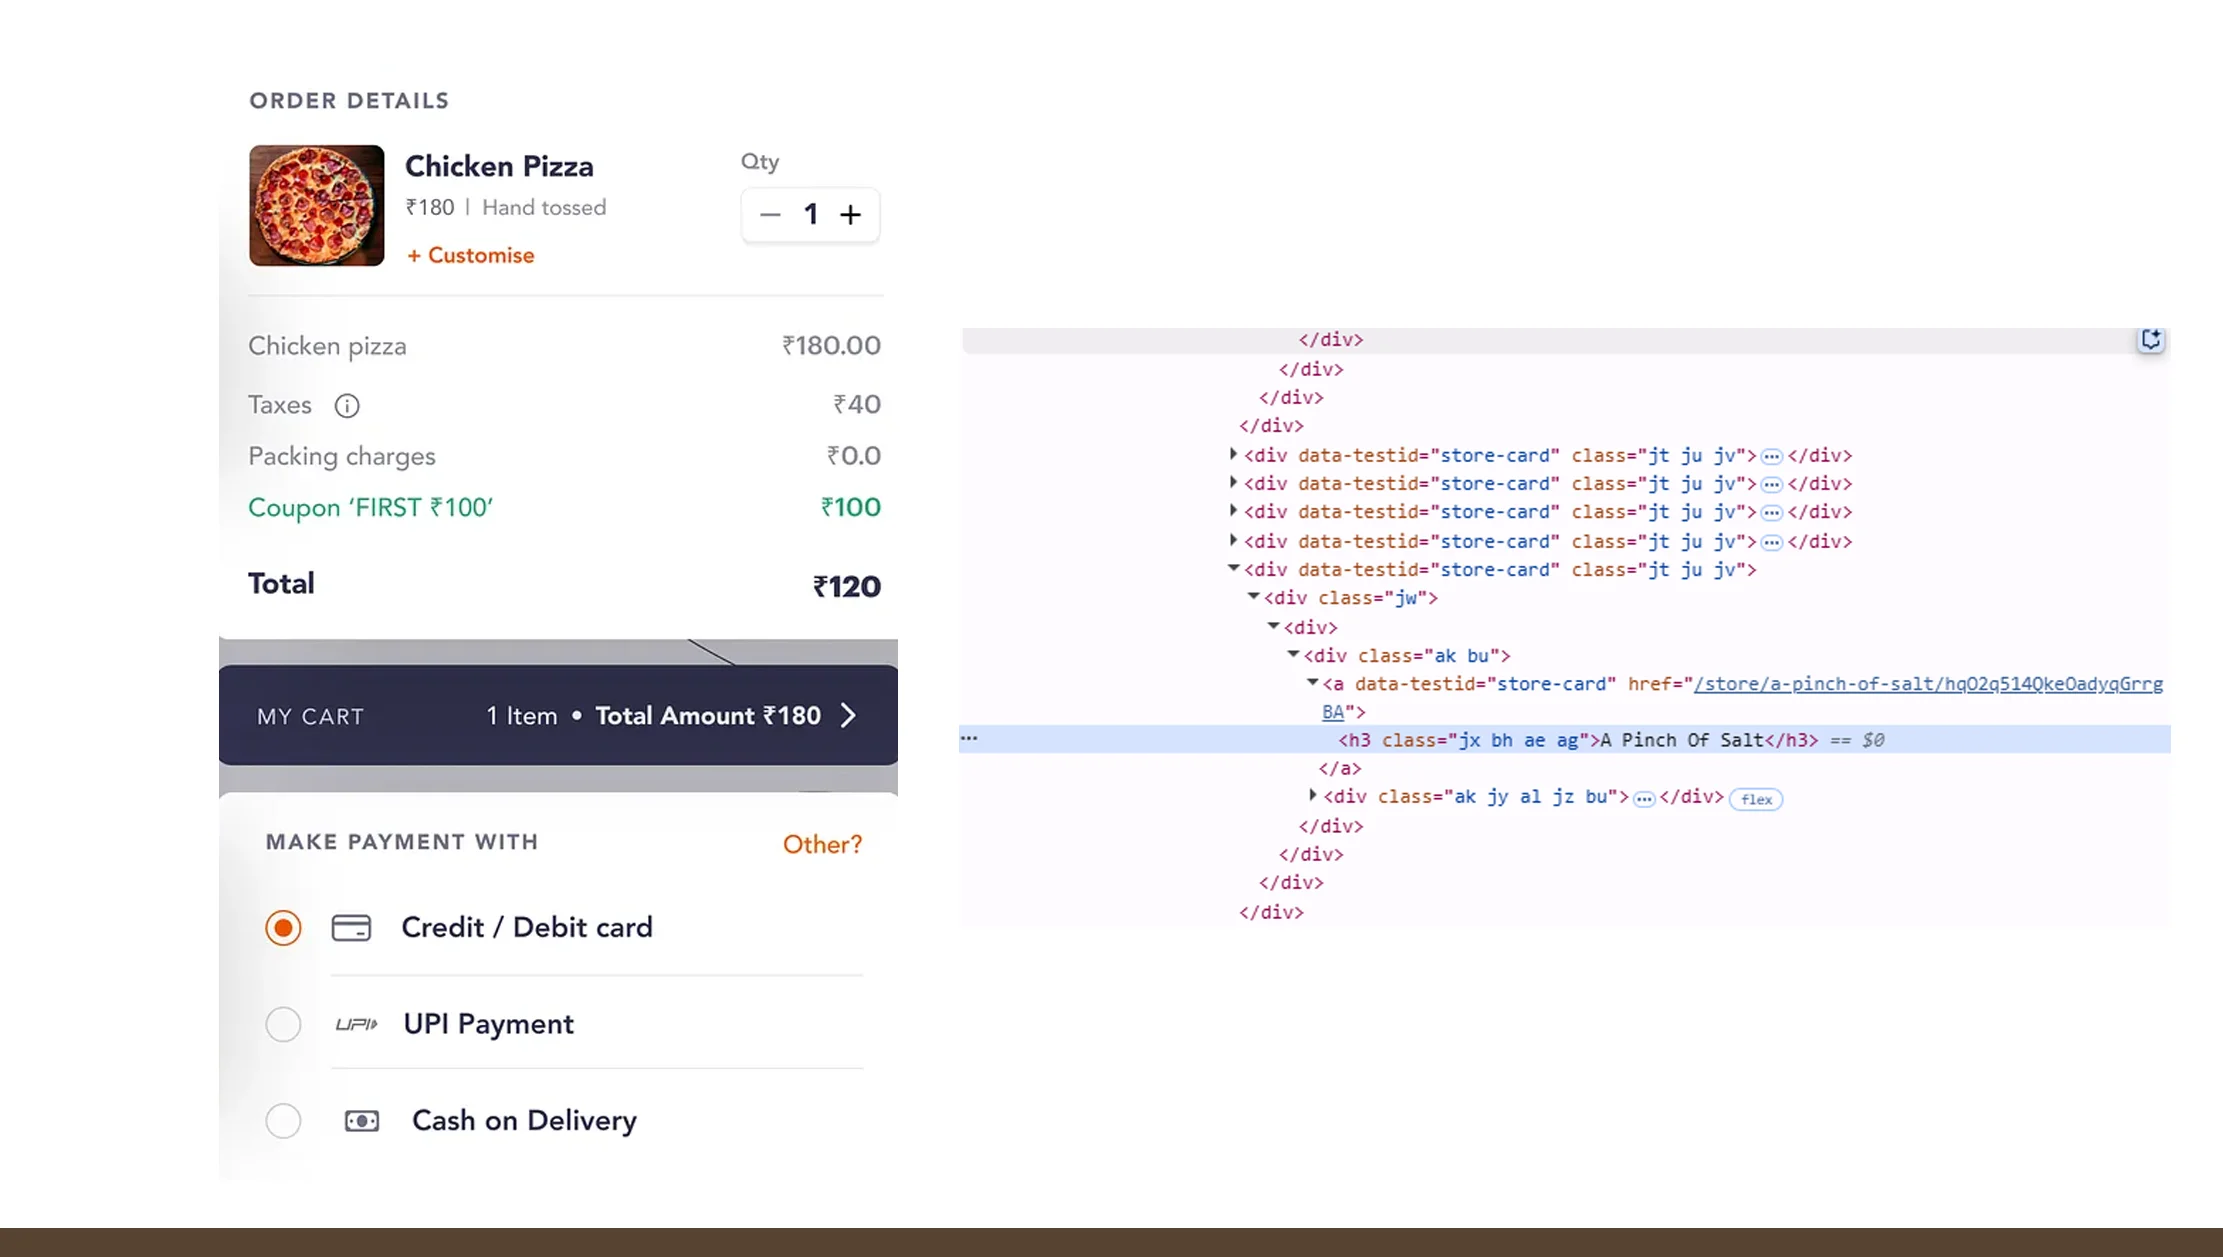Collapse the div class="jw" node
This screenshot has width=2223, height=1257.
1253,597
